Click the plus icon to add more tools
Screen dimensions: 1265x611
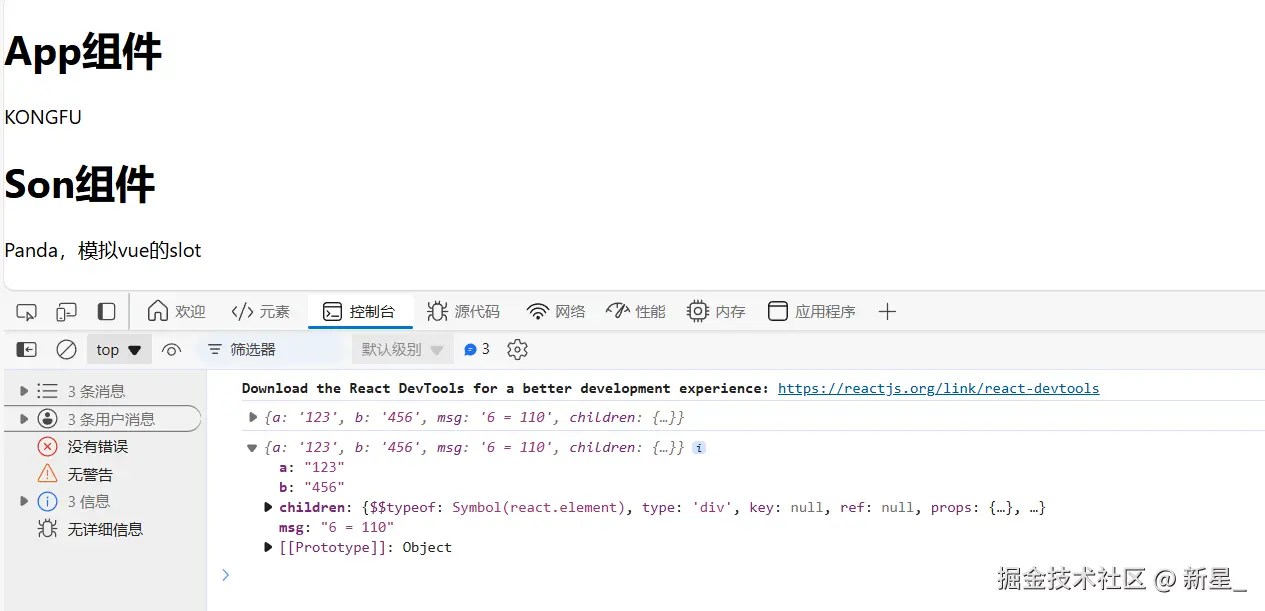pyautogui.click(x=886, y=312)
